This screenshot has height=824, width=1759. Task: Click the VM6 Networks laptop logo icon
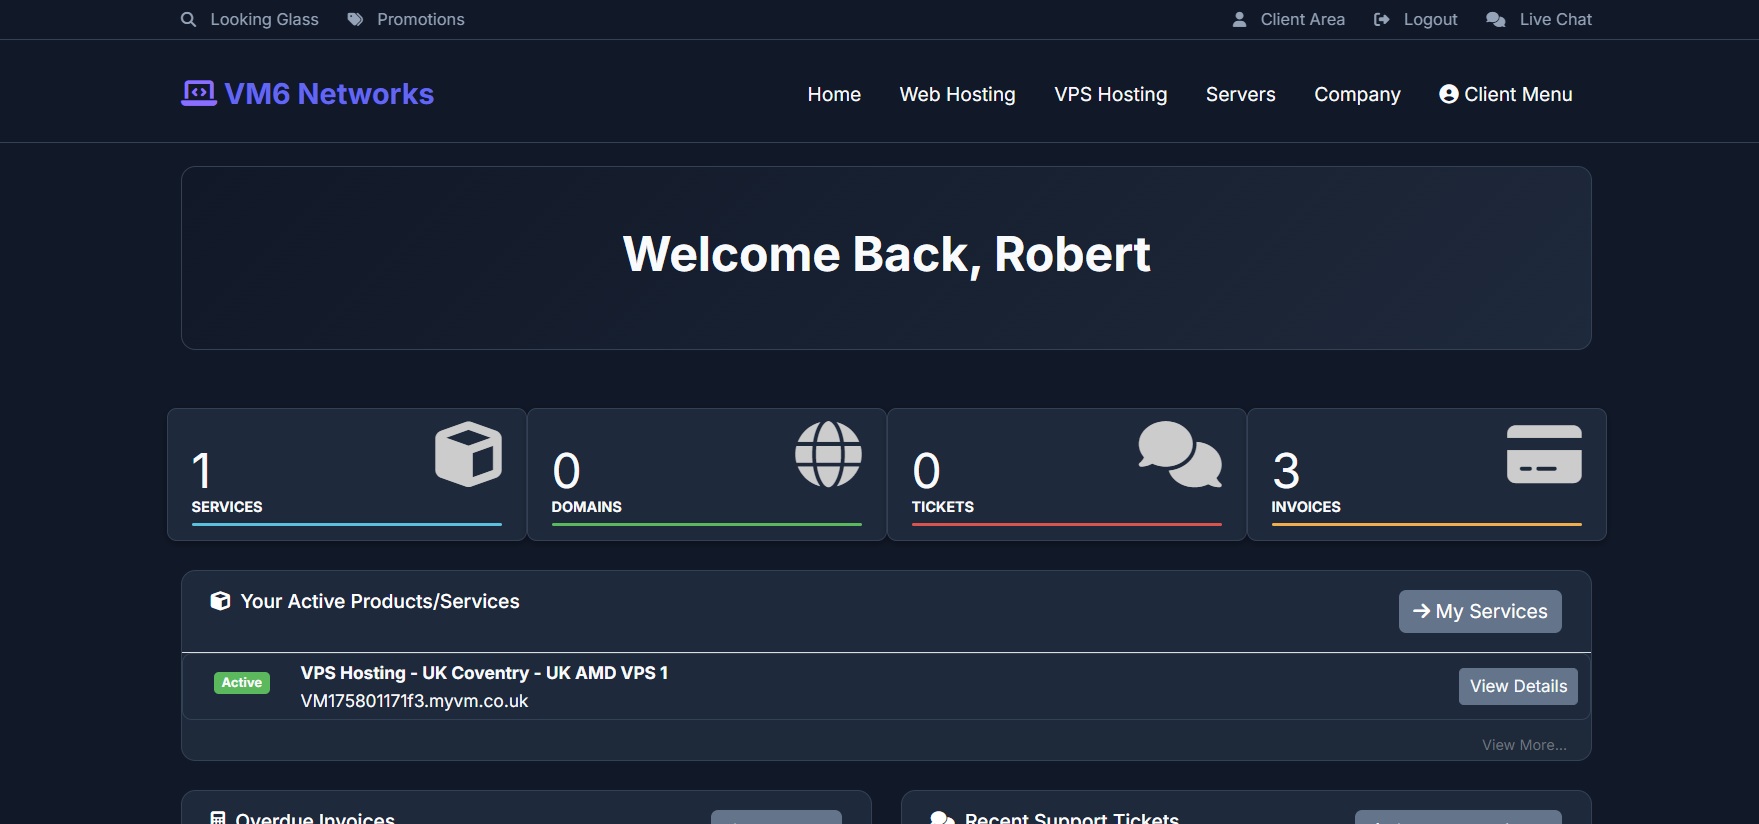198,93
